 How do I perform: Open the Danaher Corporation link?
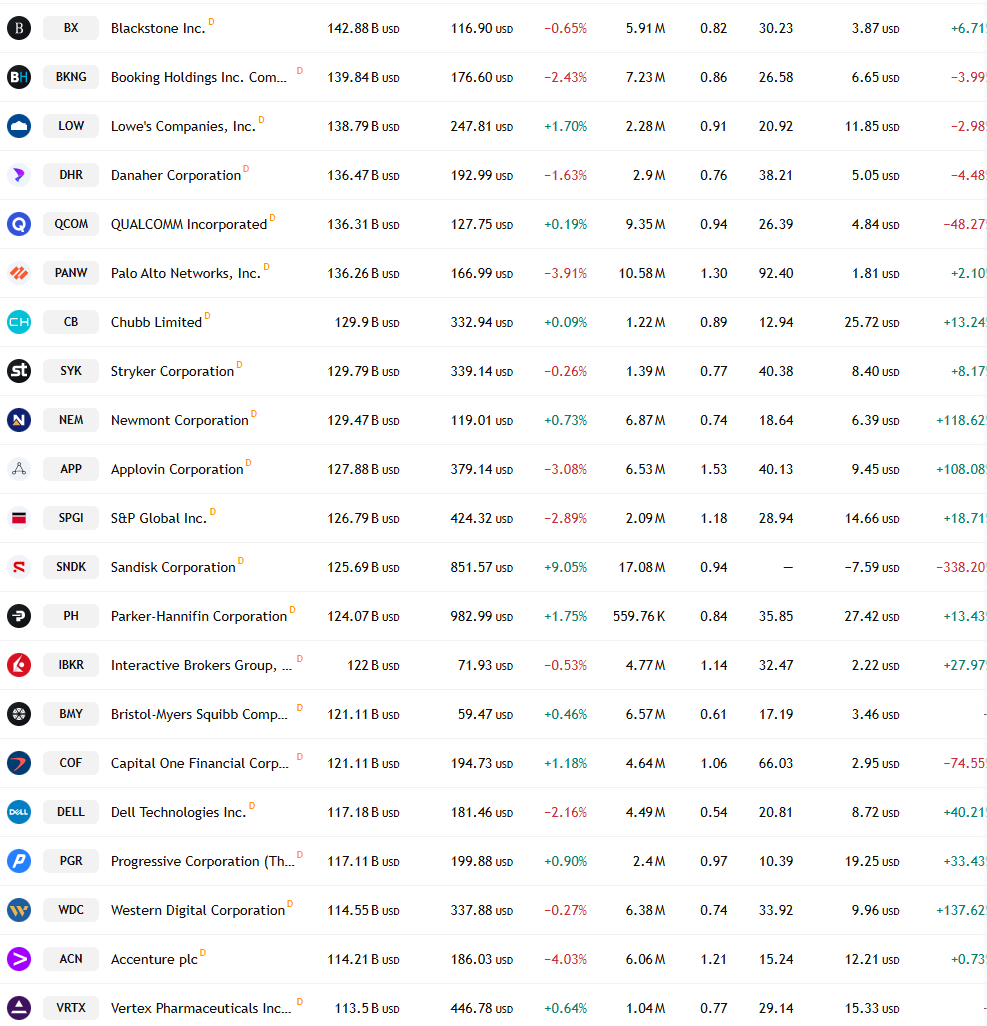tap(176, 175)
